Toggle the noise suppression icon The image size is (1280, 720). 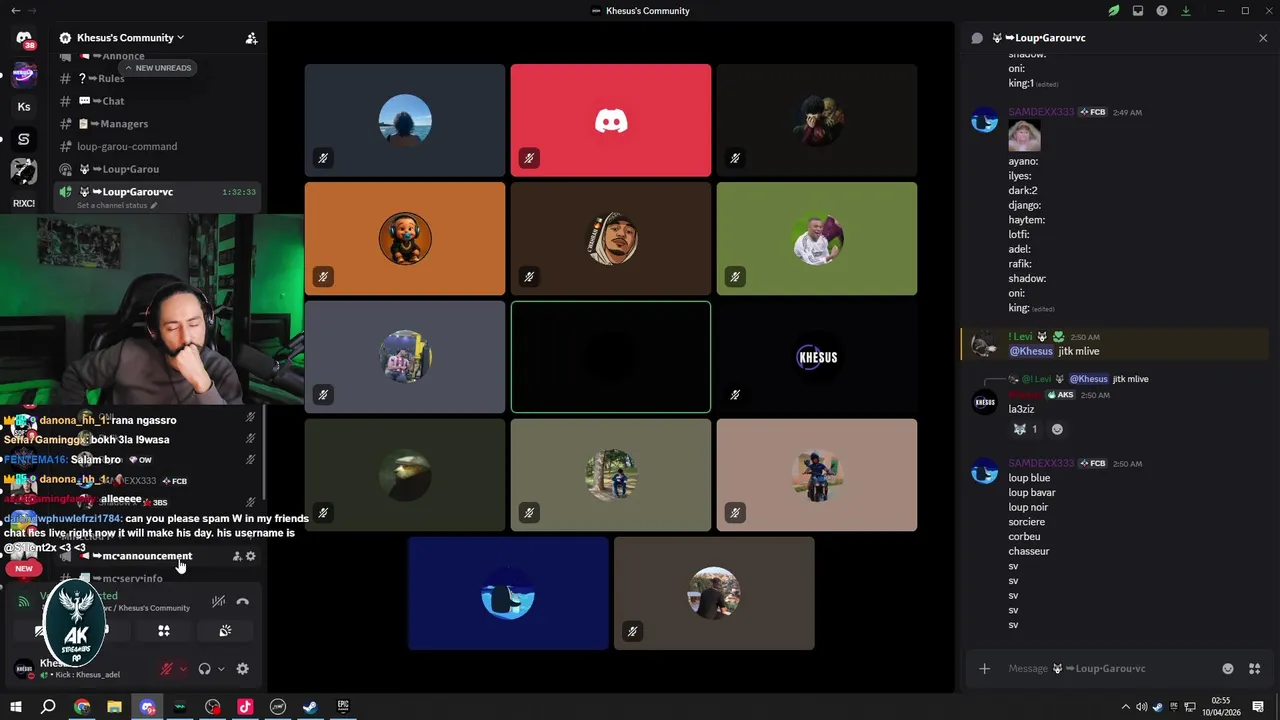tap(218, 602)
